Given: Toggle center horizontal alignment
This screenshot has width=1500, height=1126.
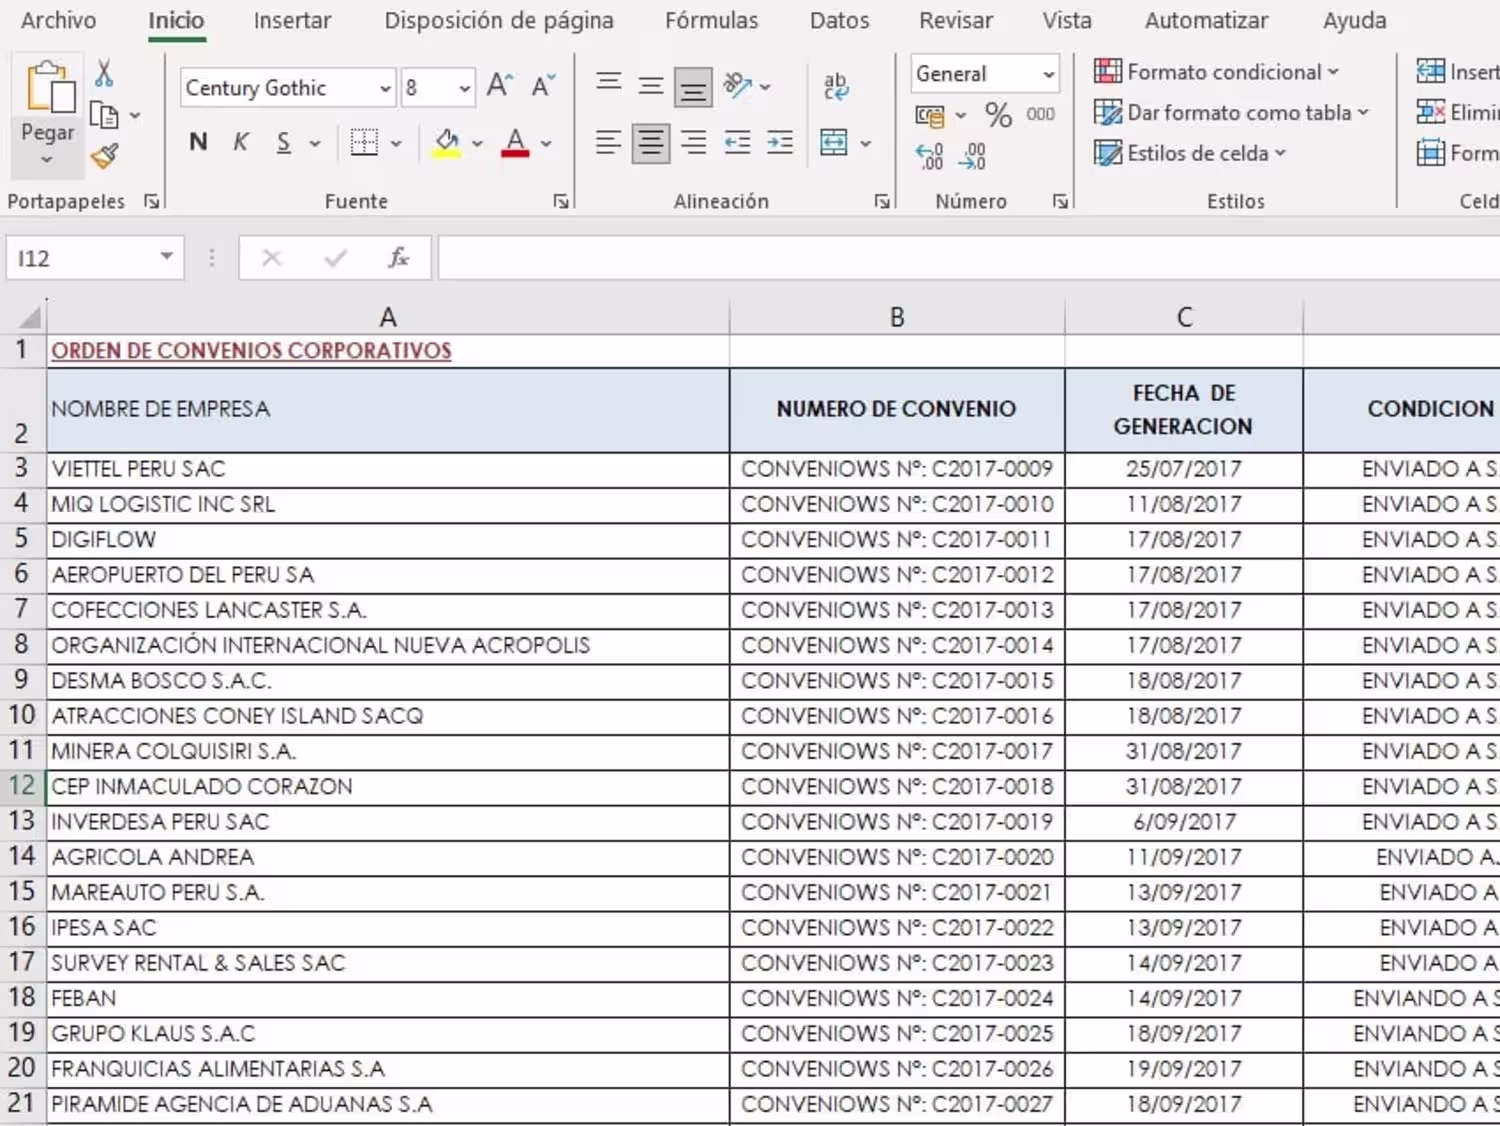Looking at the screenshot, I should (x=651, y=143).
